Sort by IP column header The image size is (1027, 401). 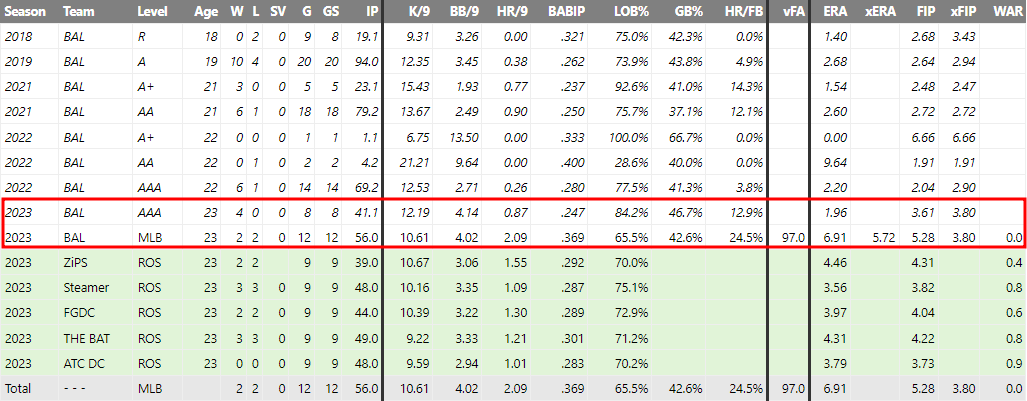tap(371, 12)
